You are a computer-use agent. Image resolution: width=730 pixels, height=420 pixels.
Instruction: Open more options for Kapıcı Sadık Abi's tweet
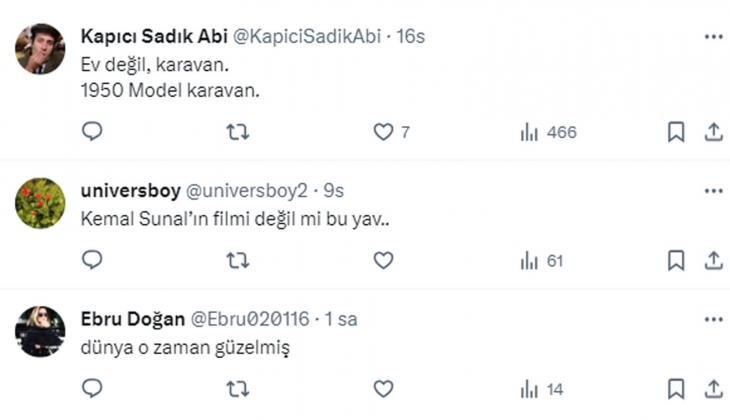click(713, 36)
